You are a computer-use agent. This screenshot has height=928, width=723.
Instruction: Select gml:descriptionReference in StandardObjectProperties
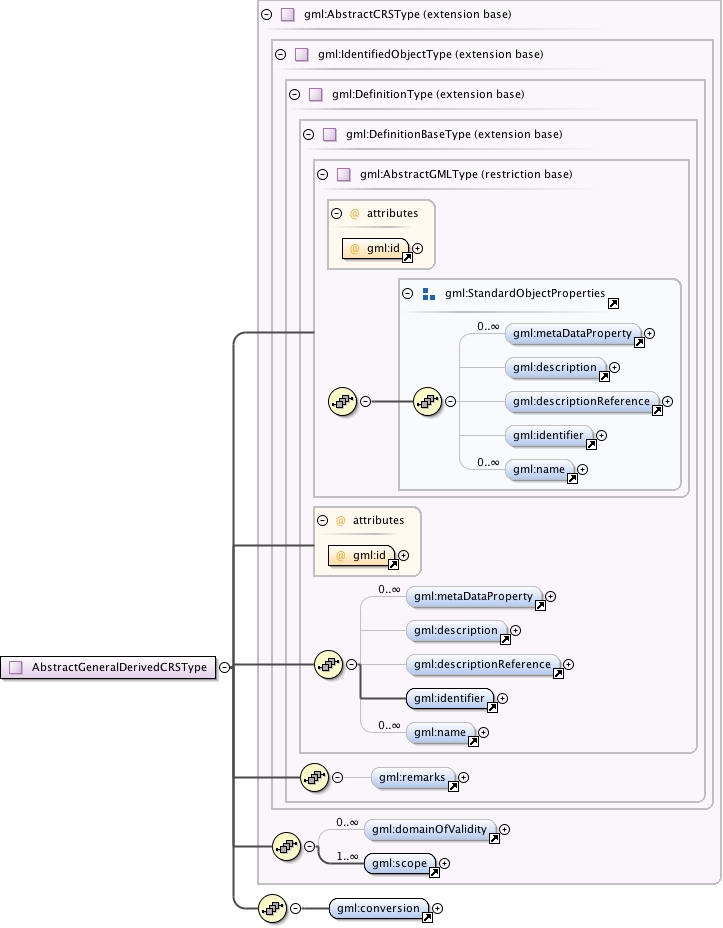pyautogui.click(x=582, y=402)
